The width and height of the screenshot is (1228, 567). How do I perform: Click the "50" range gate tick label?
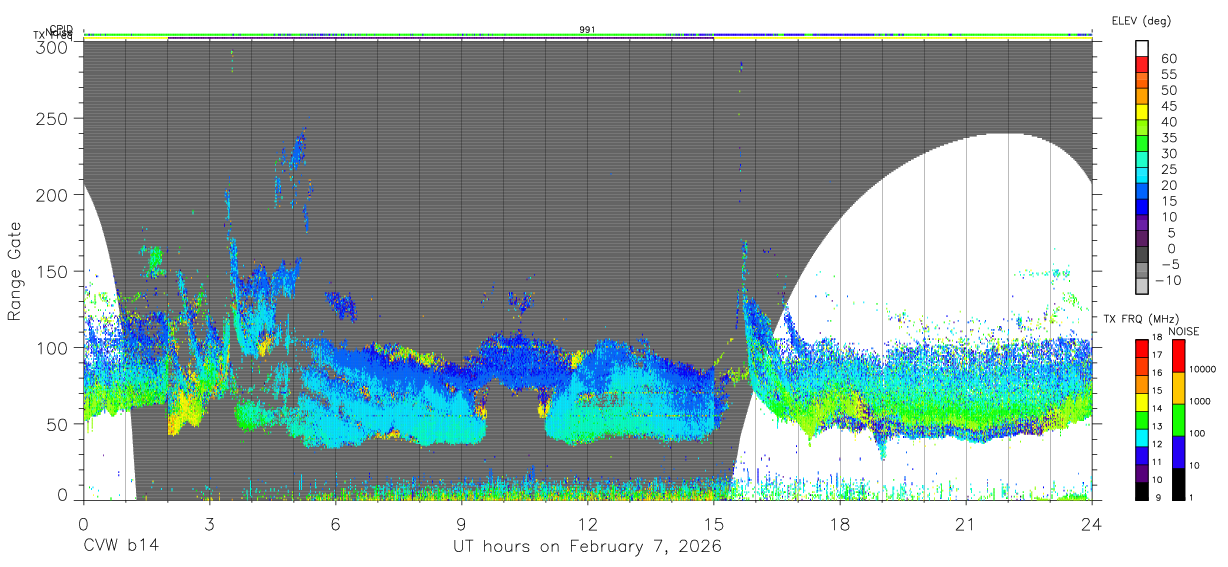[x=59, y=423]
